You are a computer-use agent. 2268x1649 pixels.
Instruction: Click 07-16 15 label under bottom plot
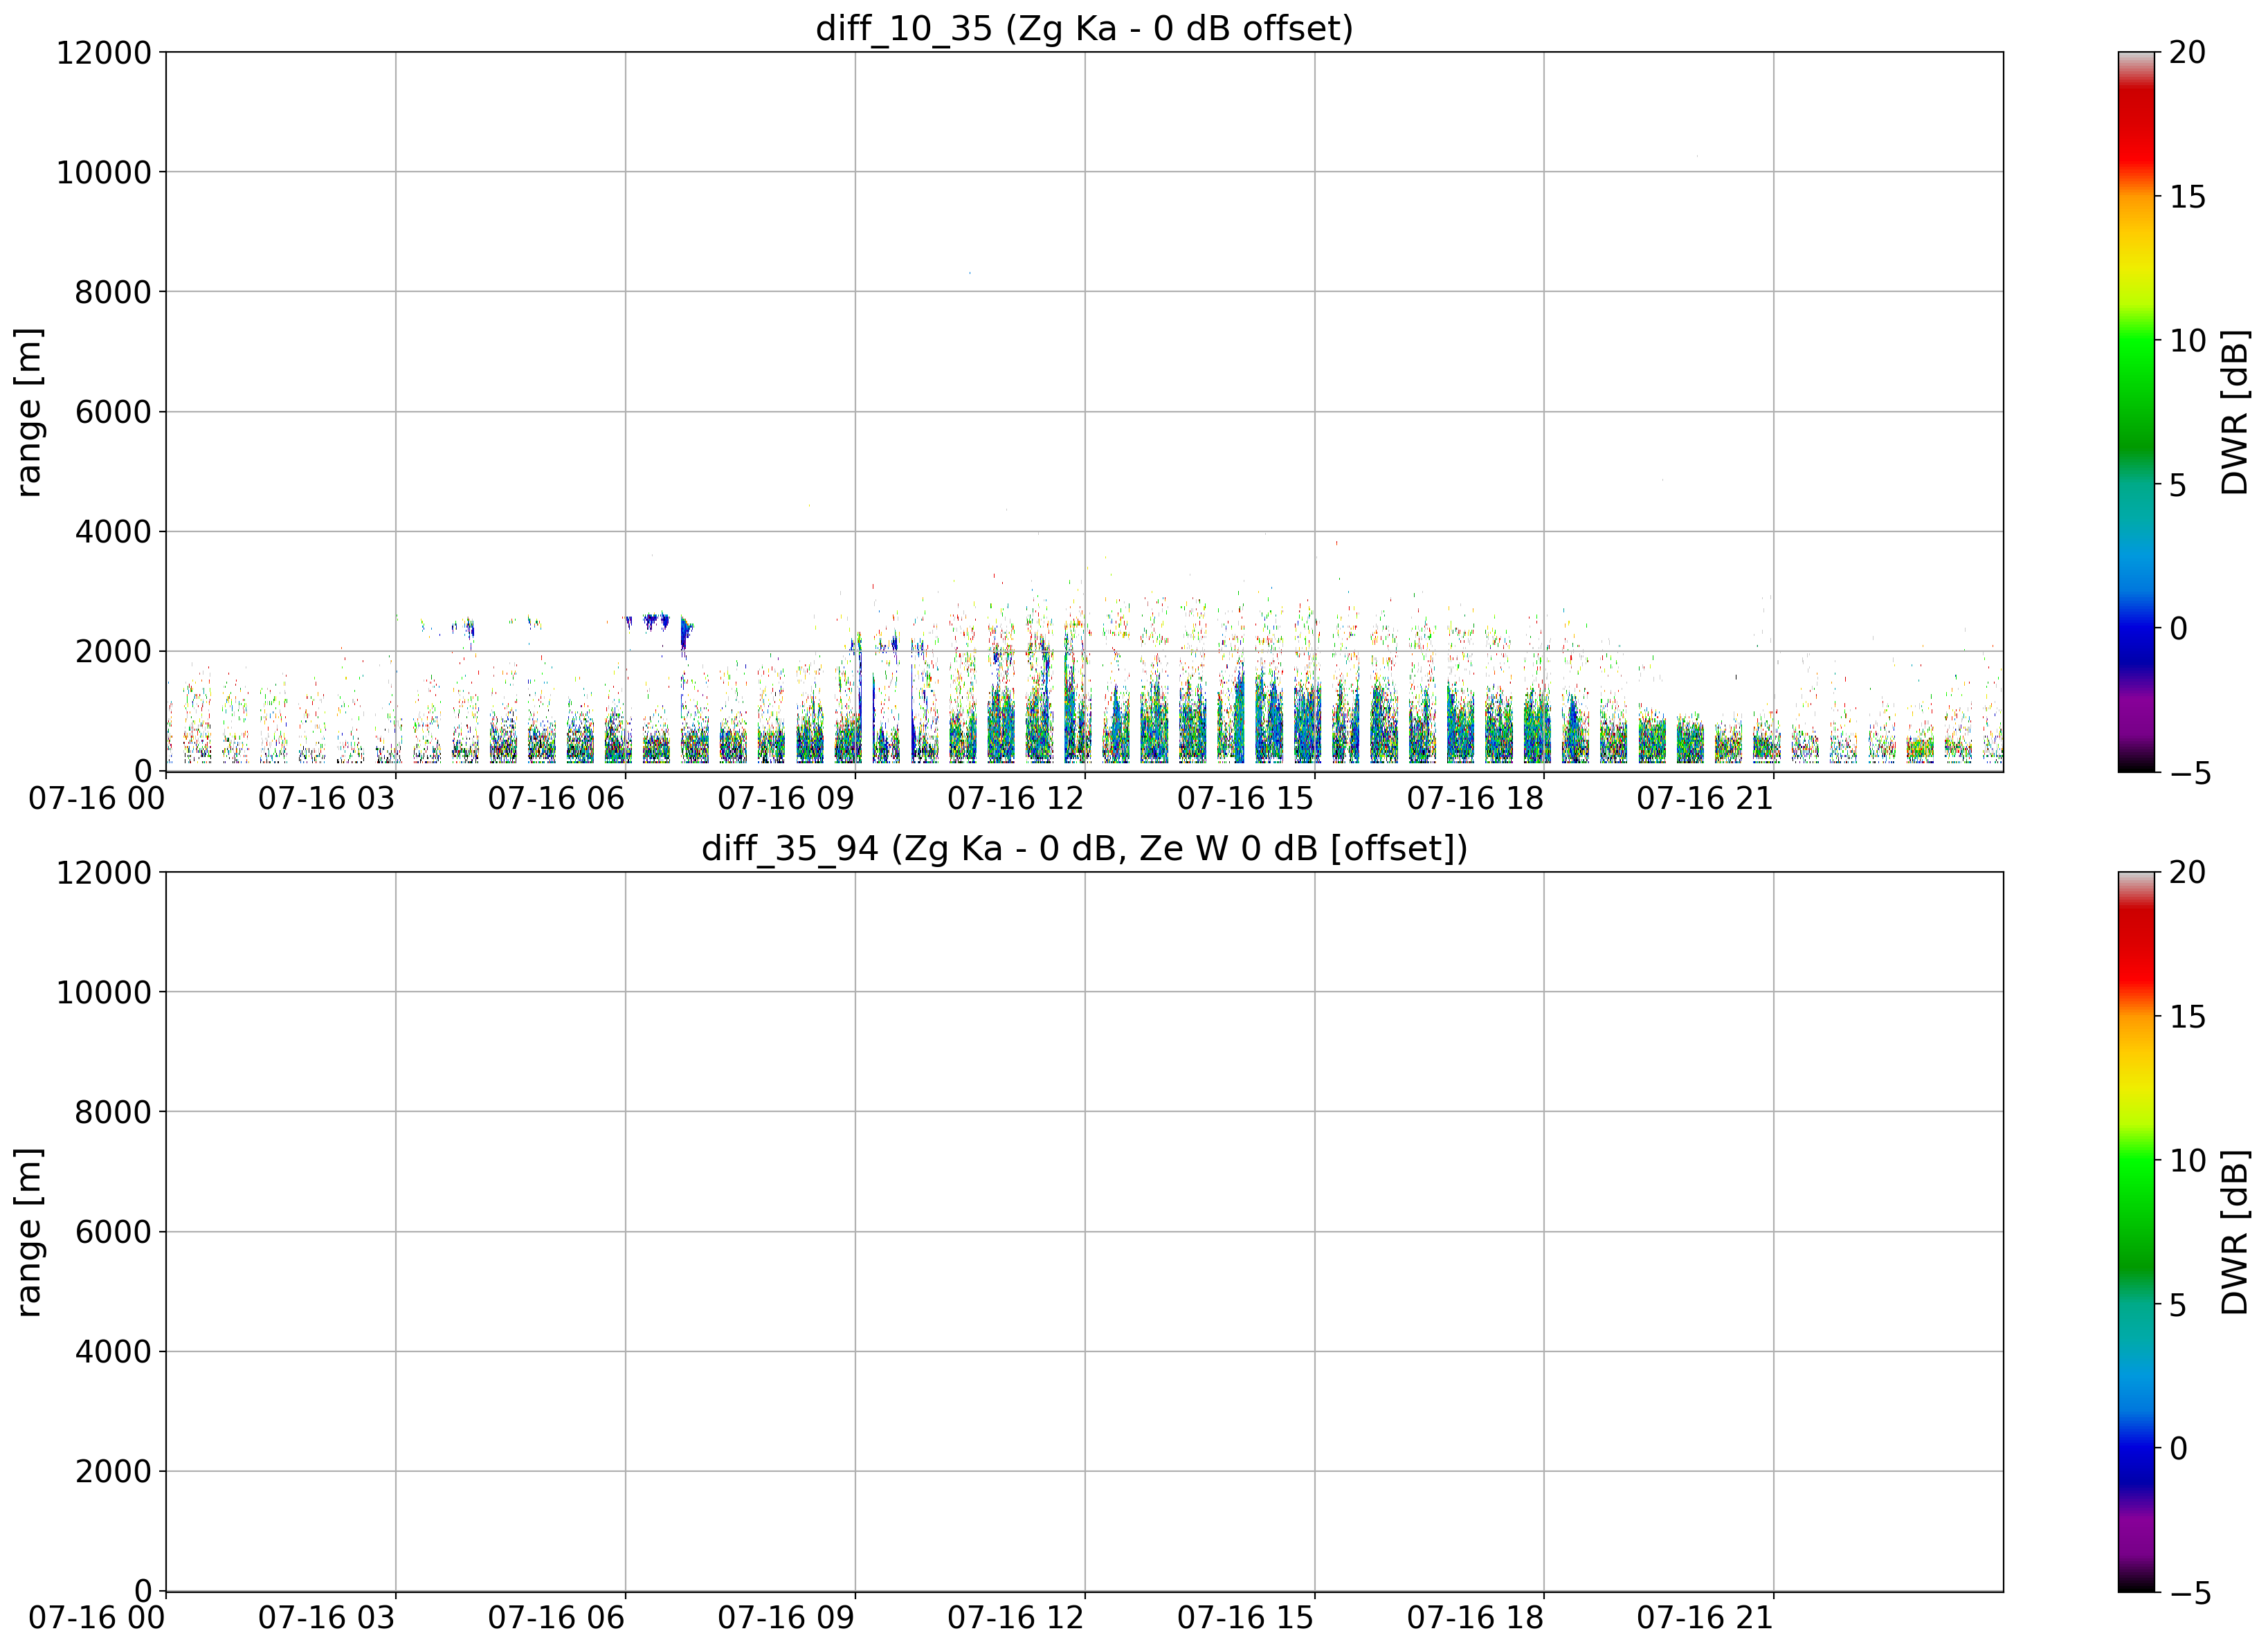pyautogui.click(x=1245, y=1618)
